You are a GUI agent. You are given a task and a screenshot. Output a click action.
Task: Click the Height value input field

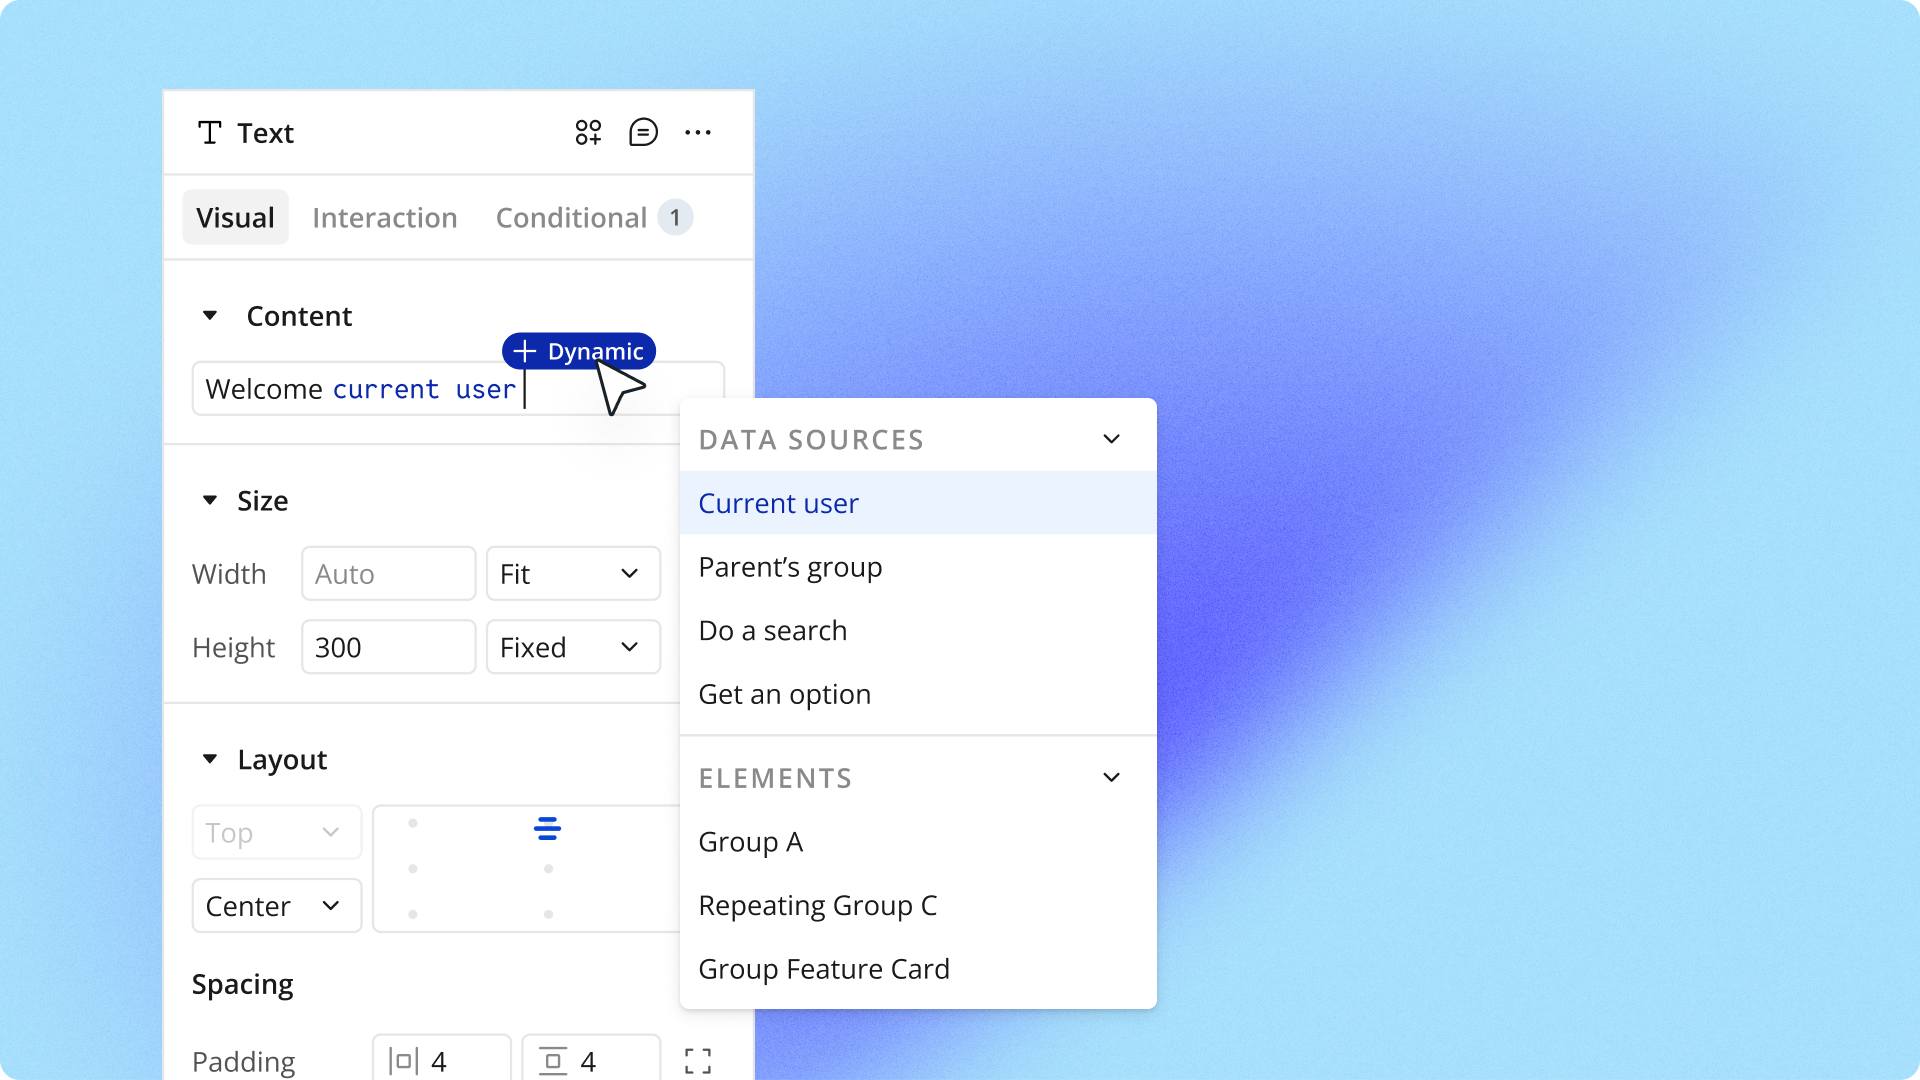pos(388,647)
